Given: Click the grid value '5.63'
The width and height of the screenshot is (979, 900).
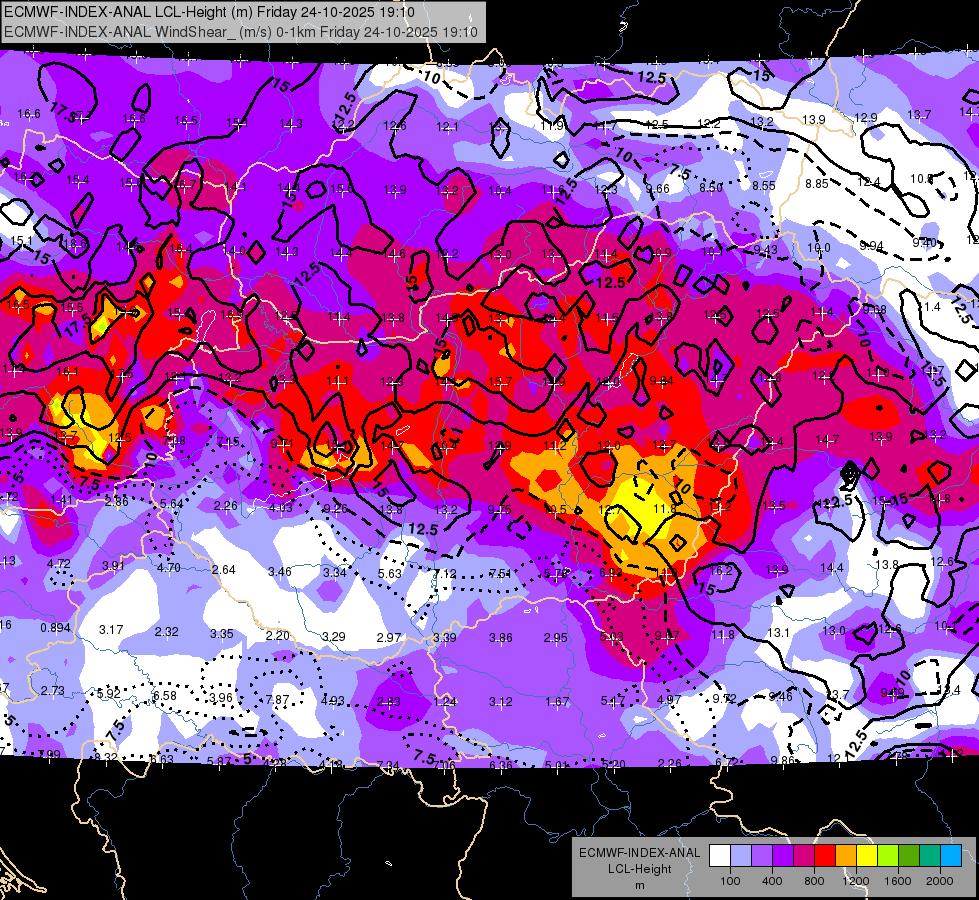Looking at the screenshot, I should point(390,573).
